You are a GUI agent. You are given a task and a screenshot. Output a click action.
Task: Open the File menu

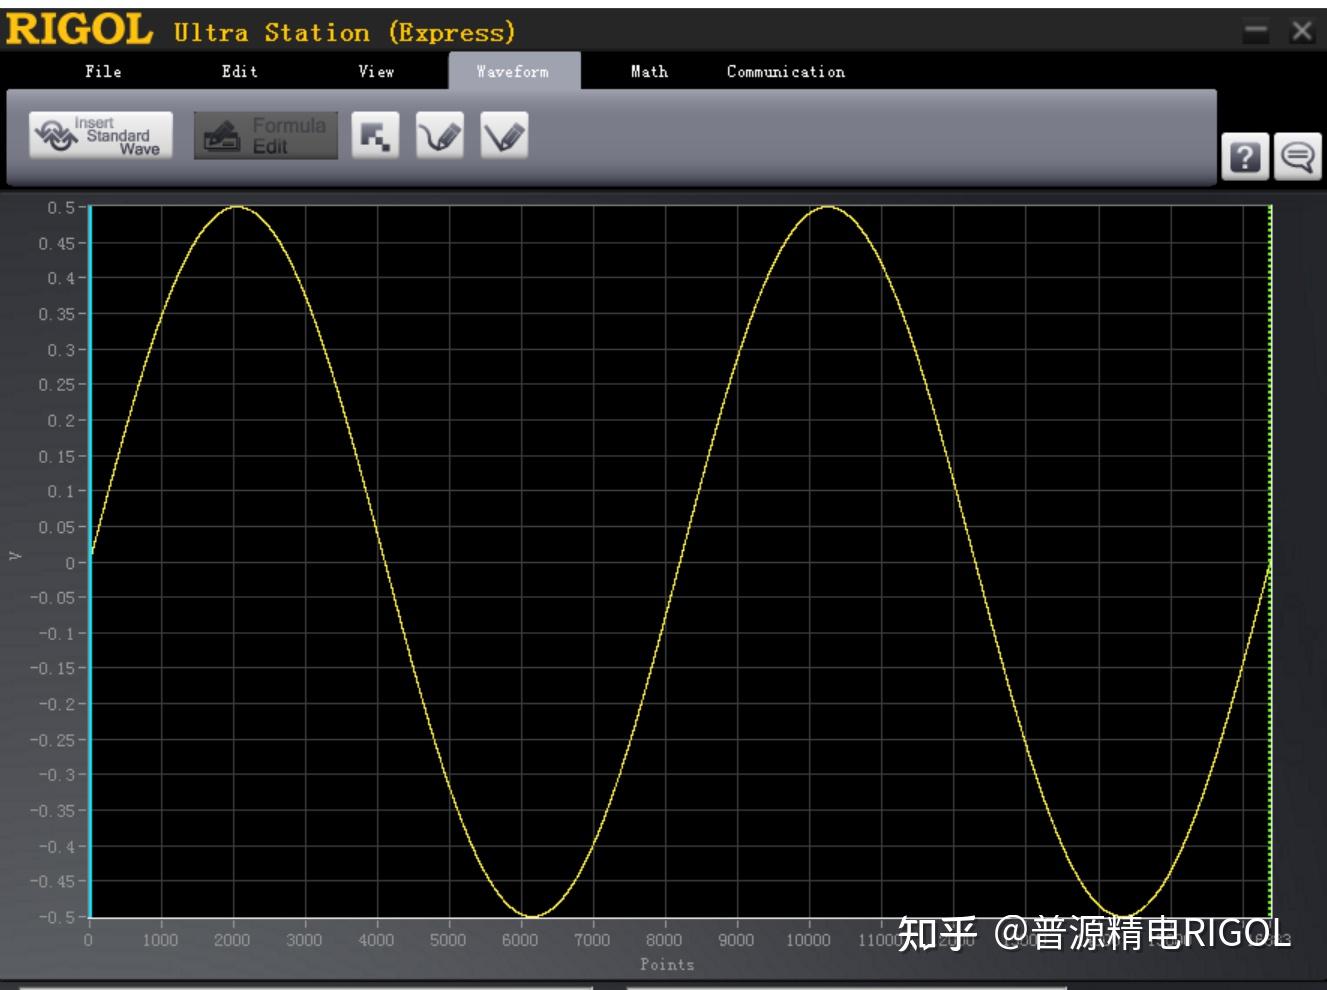click(103, 71)
